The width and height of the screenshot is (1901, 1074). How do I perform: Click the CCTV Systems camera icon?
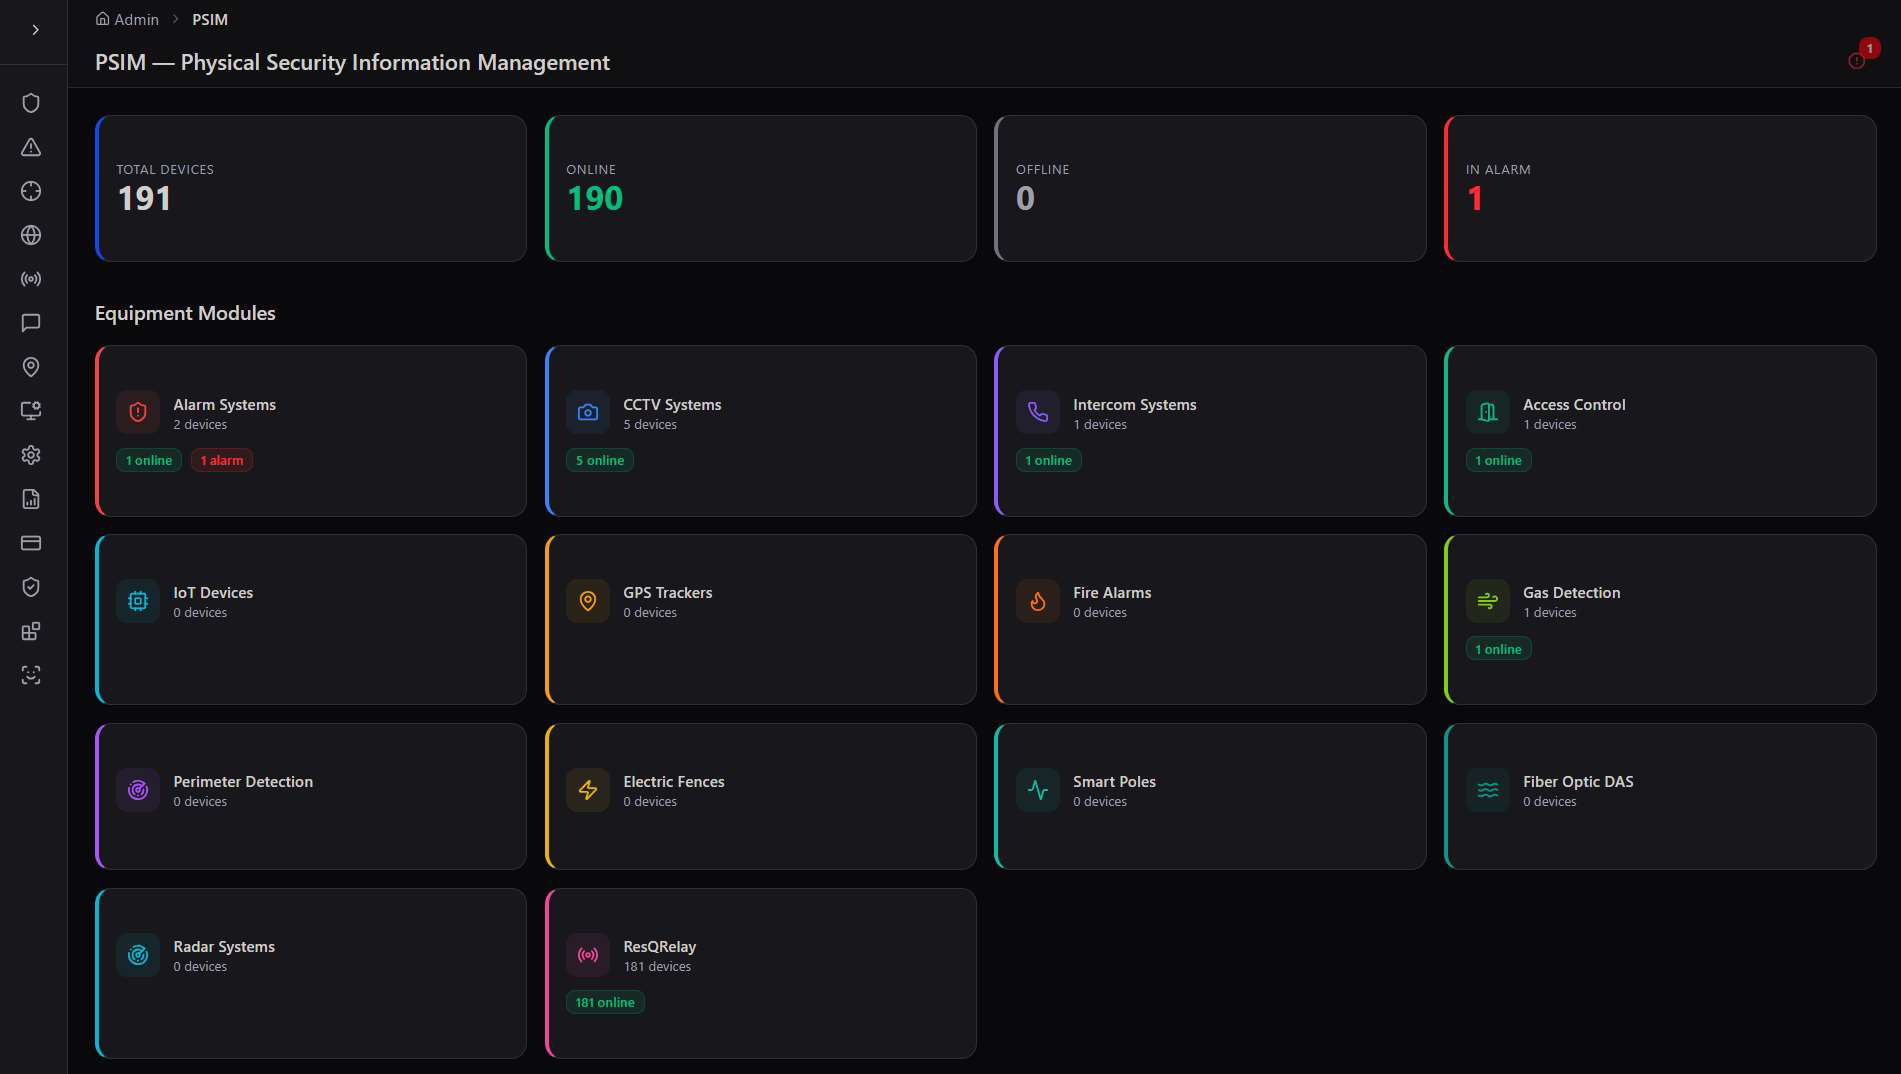[588, 412]
